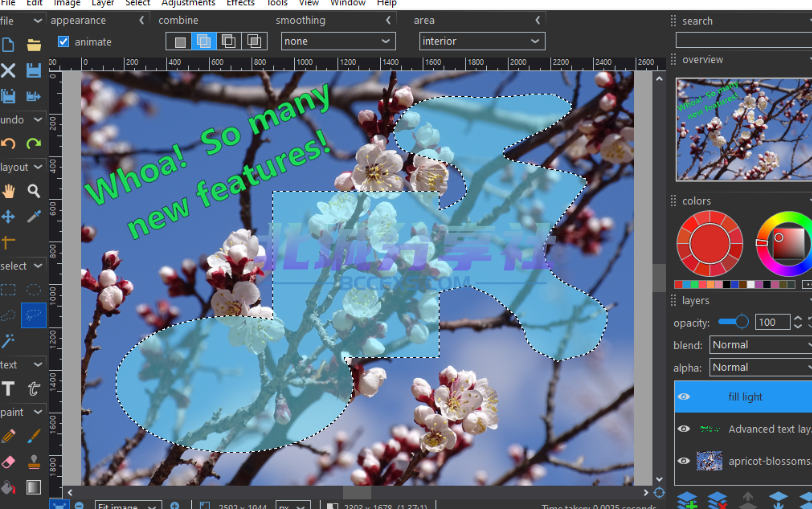Open the Effects menu
The height and width of the screenshot is (509, 812).
240,3
